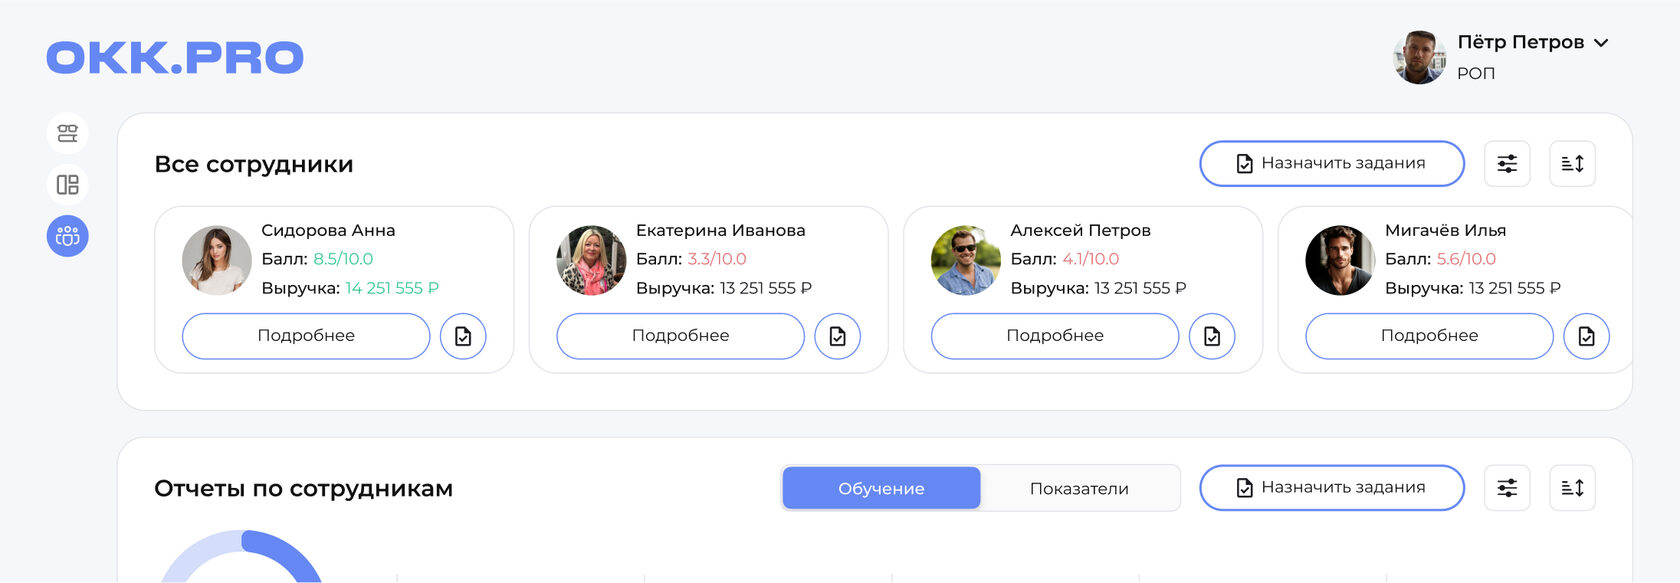The height and width of the screenshot is (583, 1680).
Task: Open Подробнее for Екатерина Иванова
Action: coord(681,336)
